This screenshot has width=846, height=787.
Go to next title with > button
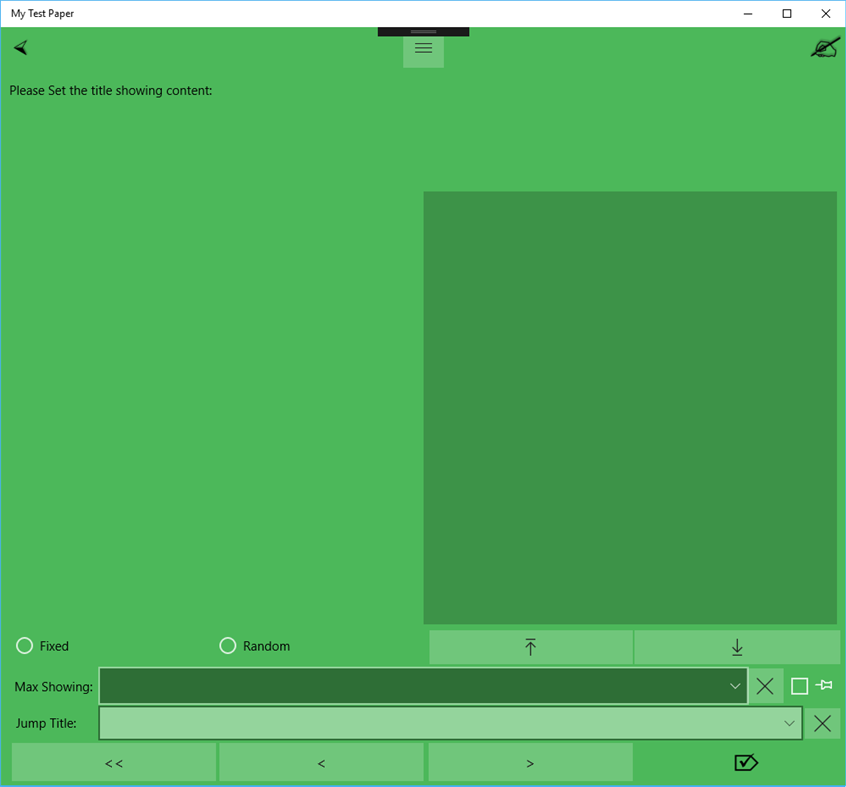click(530, 763)
